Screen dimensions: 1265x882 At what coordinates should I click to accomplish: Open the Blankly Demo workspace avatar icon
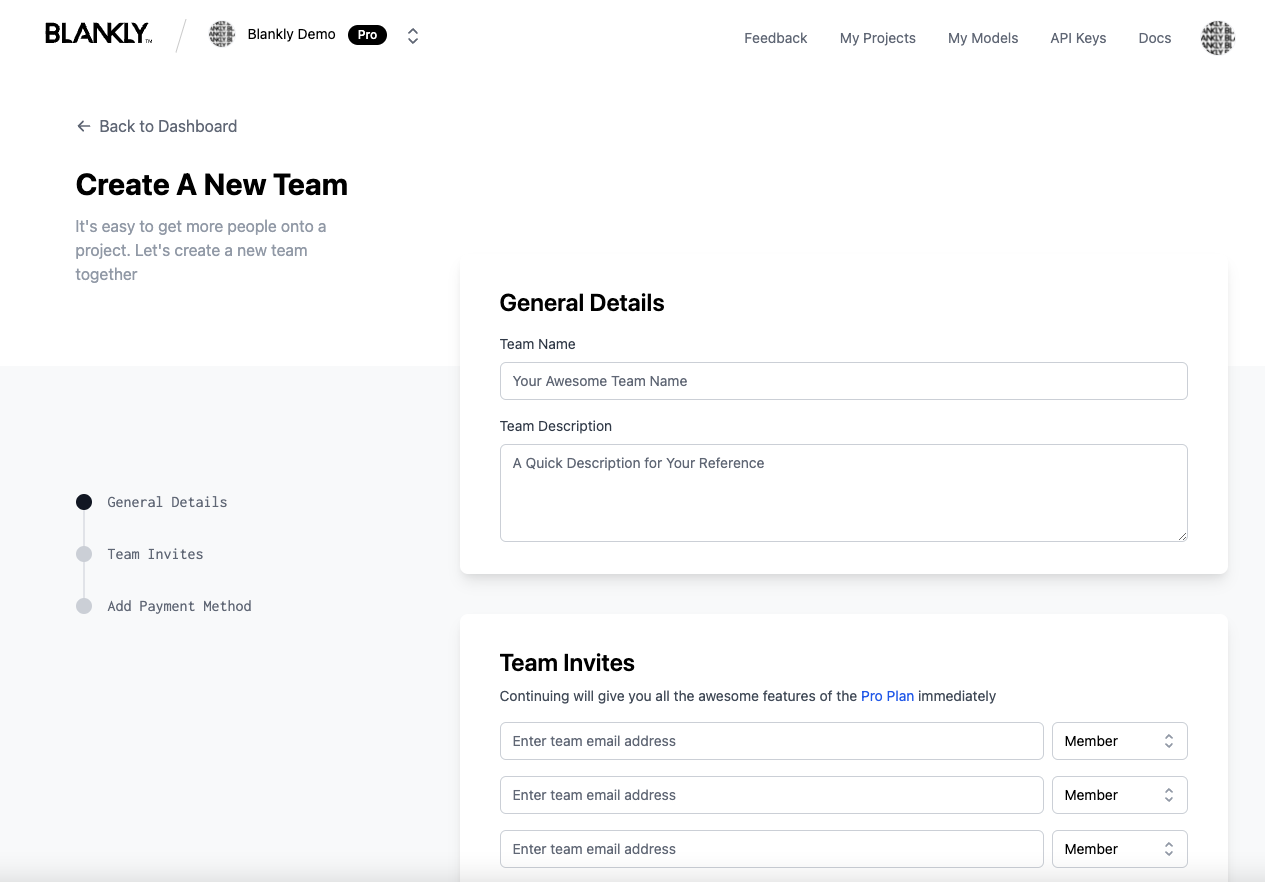(x=221, y=33)
